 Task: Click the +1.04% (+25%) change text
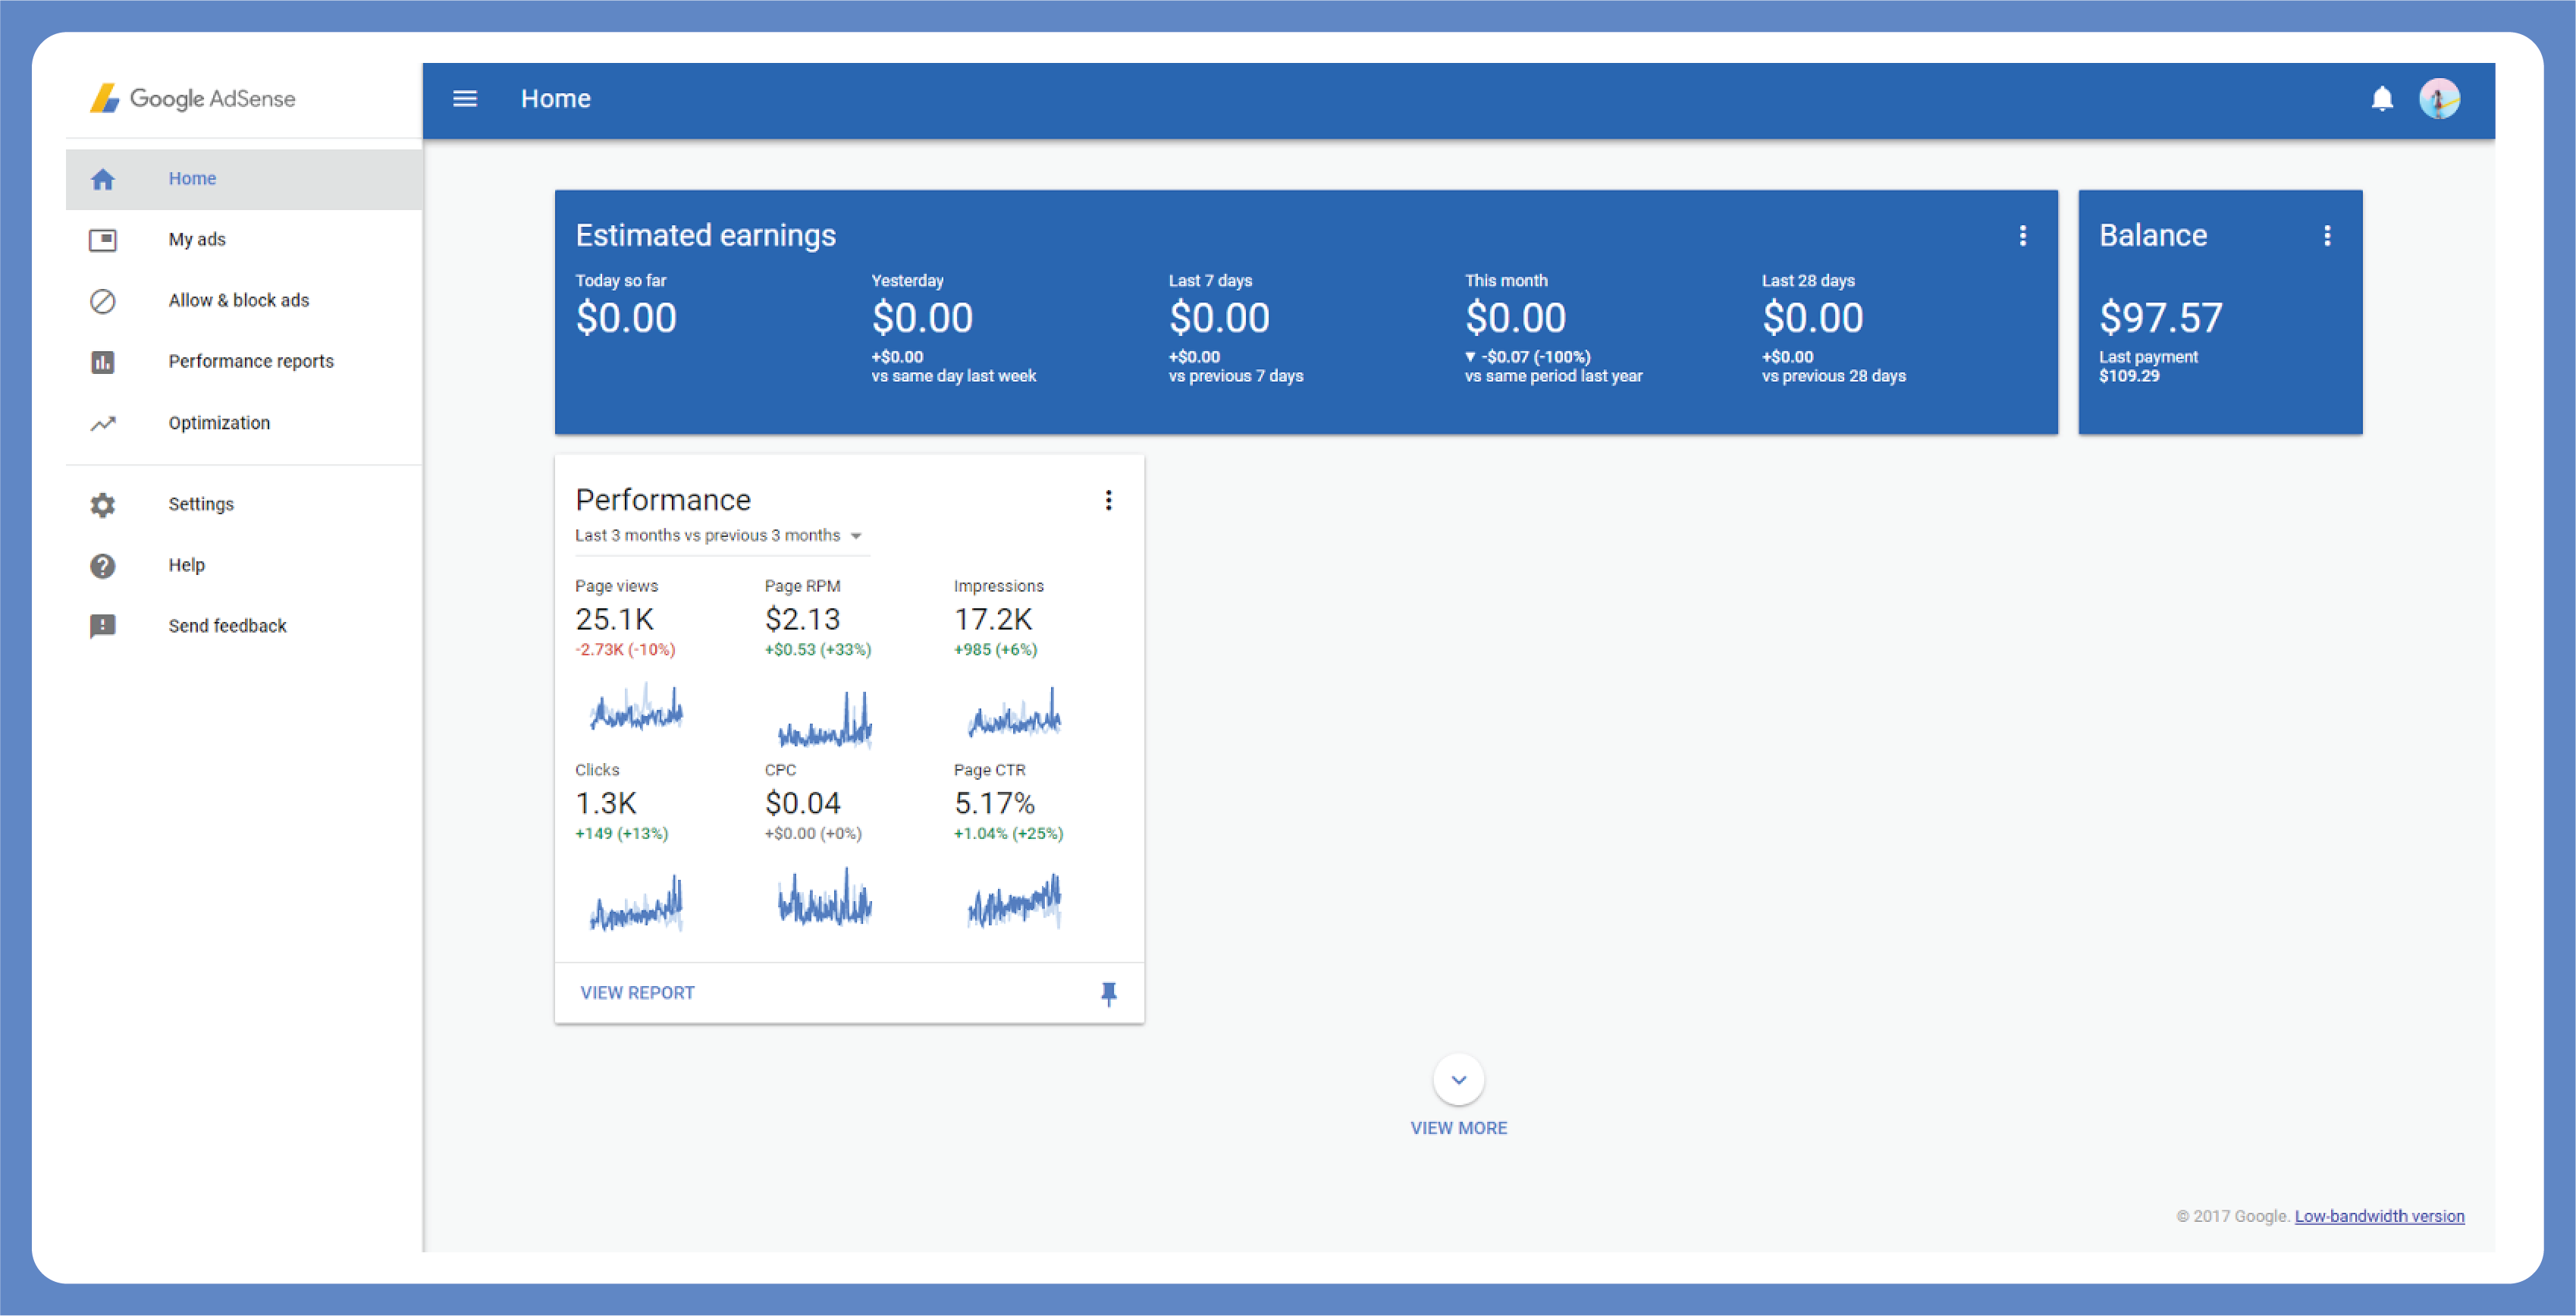[1008, 834]
